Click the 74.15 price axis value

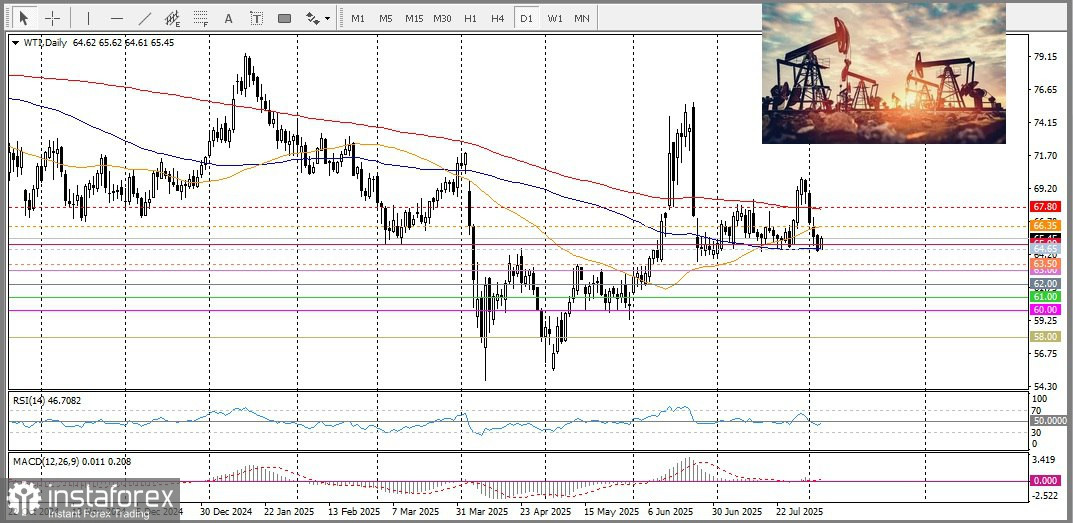[x=1045, y=123]
